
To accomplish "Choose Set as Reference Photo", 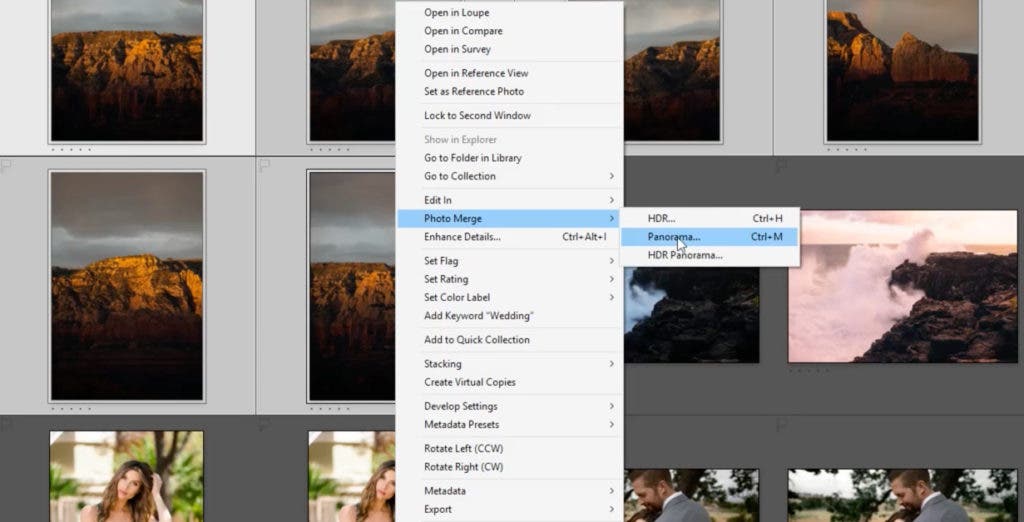I will click(473, 91).
